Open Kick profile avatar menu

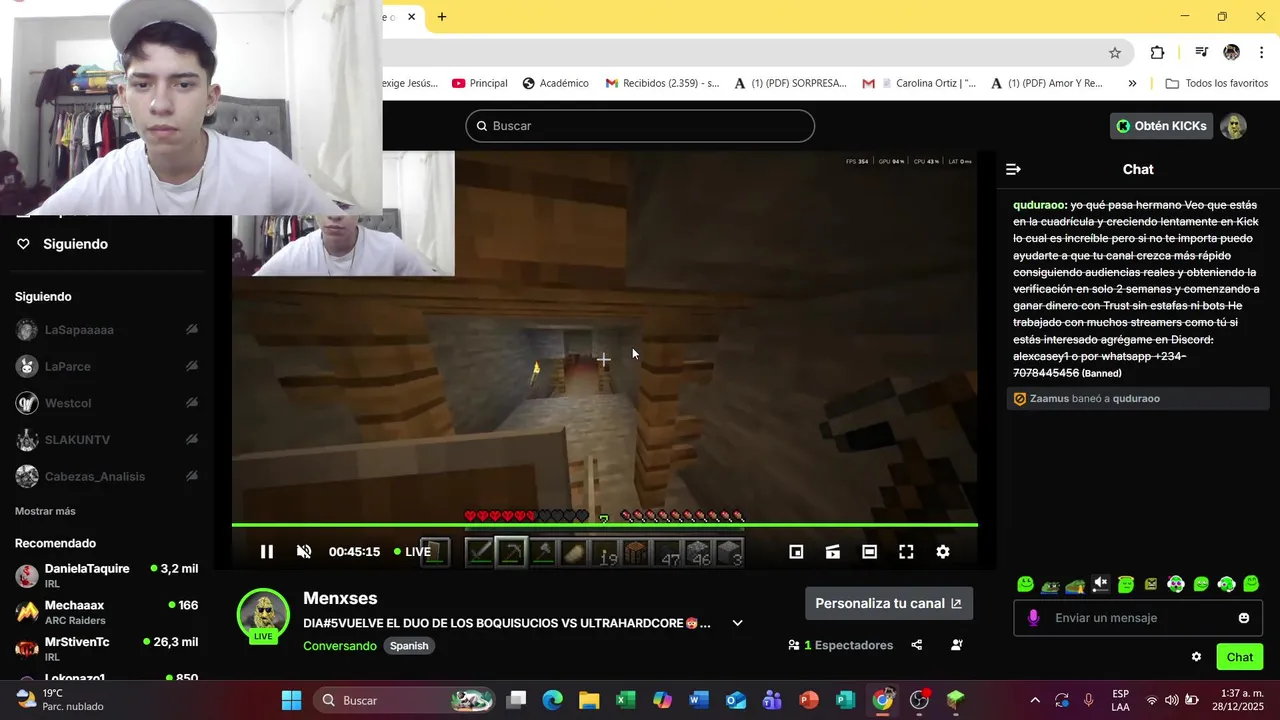point(1233,126)
